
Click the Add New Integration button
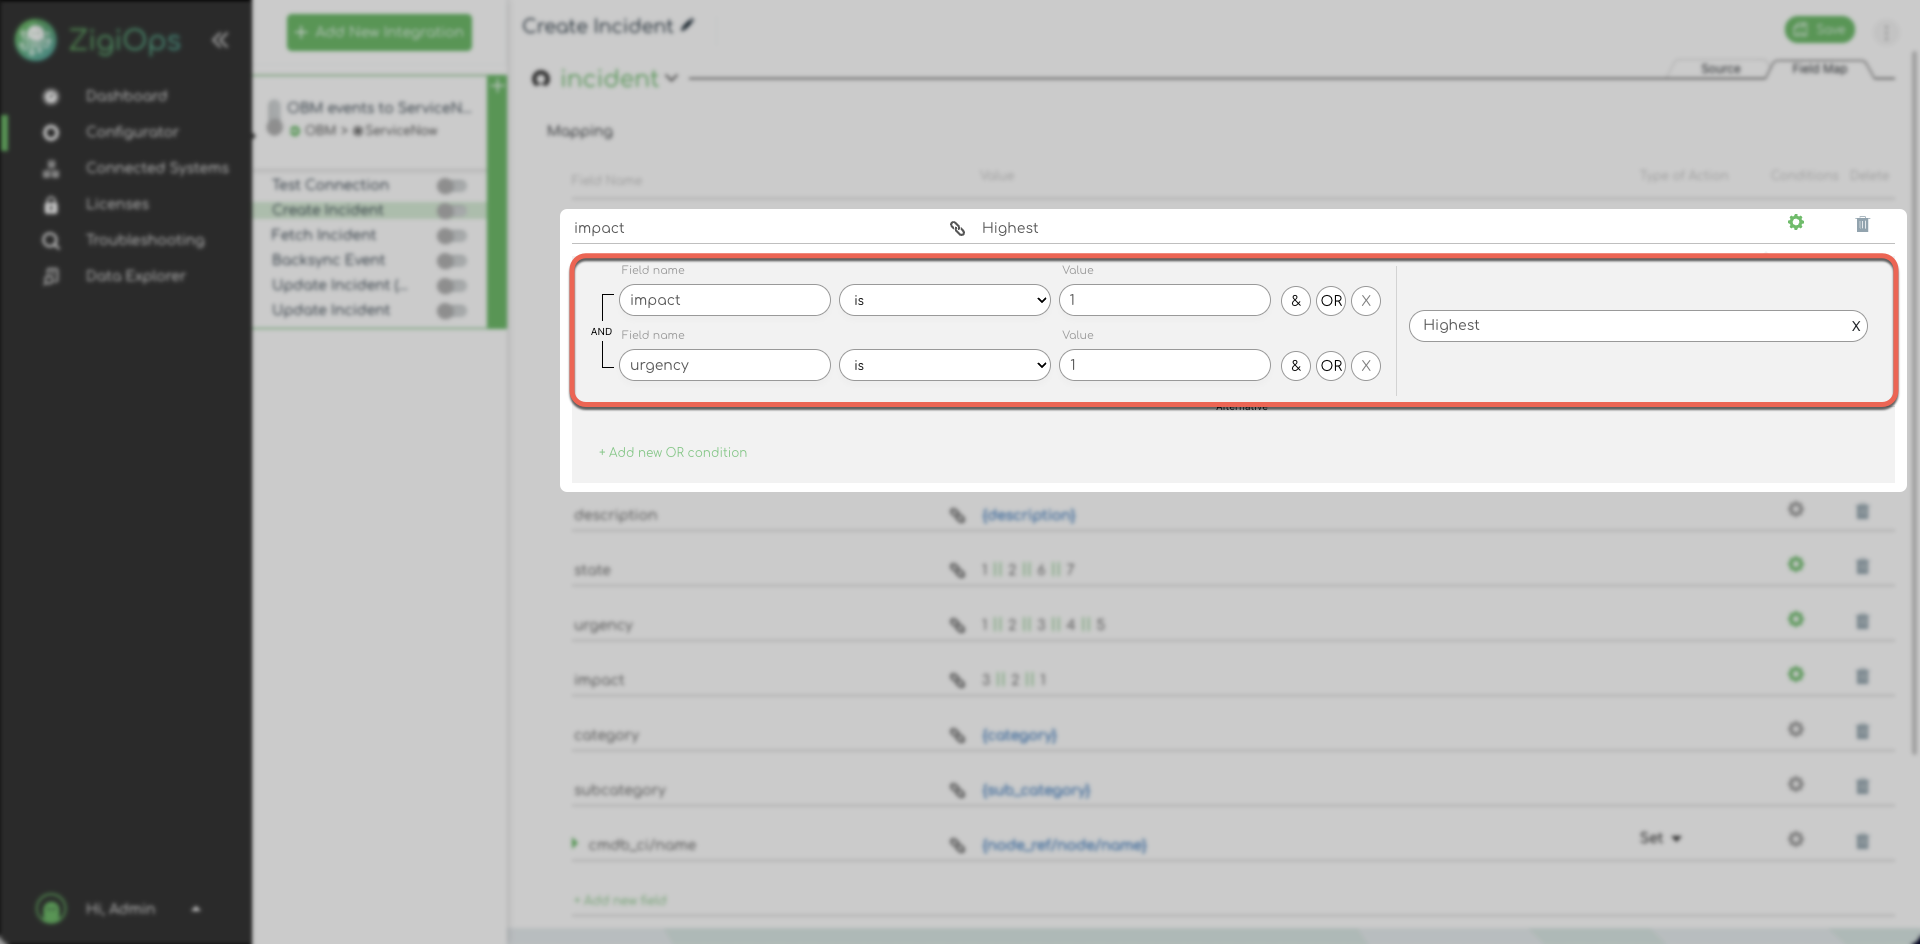379,32
